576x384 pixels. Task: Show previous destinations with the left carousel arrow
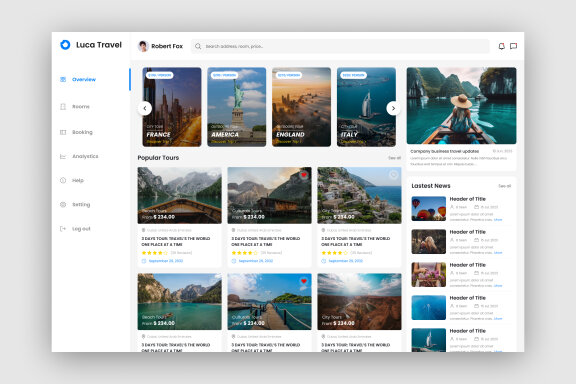(145, 108)
